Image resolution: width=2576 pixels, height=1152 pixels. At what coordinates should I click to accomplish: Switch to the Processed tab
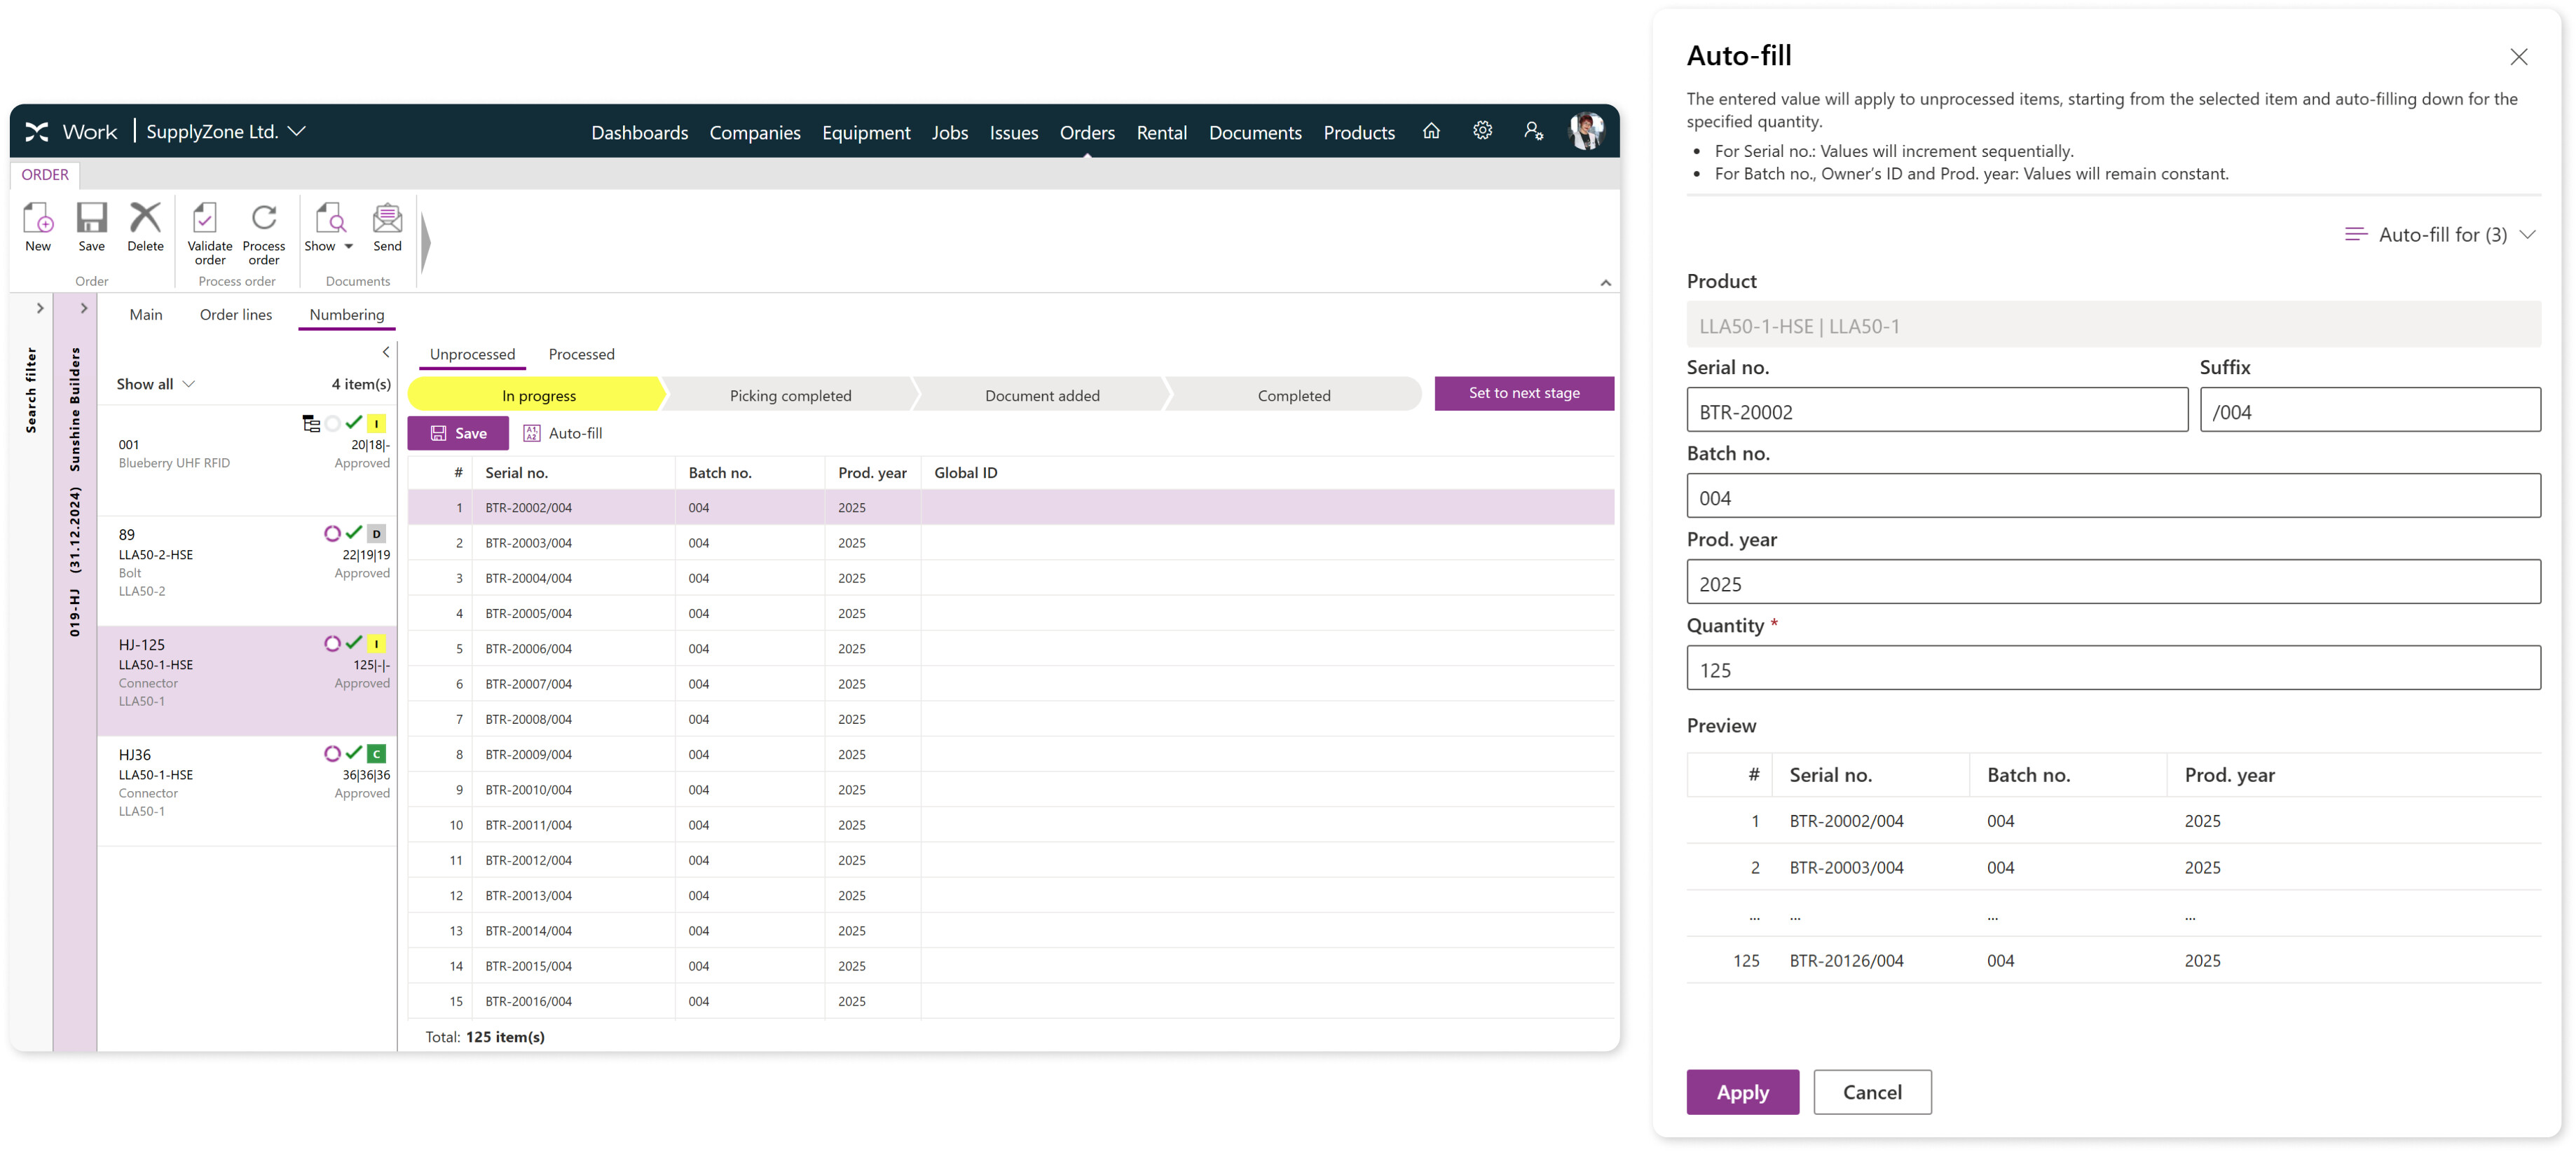[x=581, y=354]
